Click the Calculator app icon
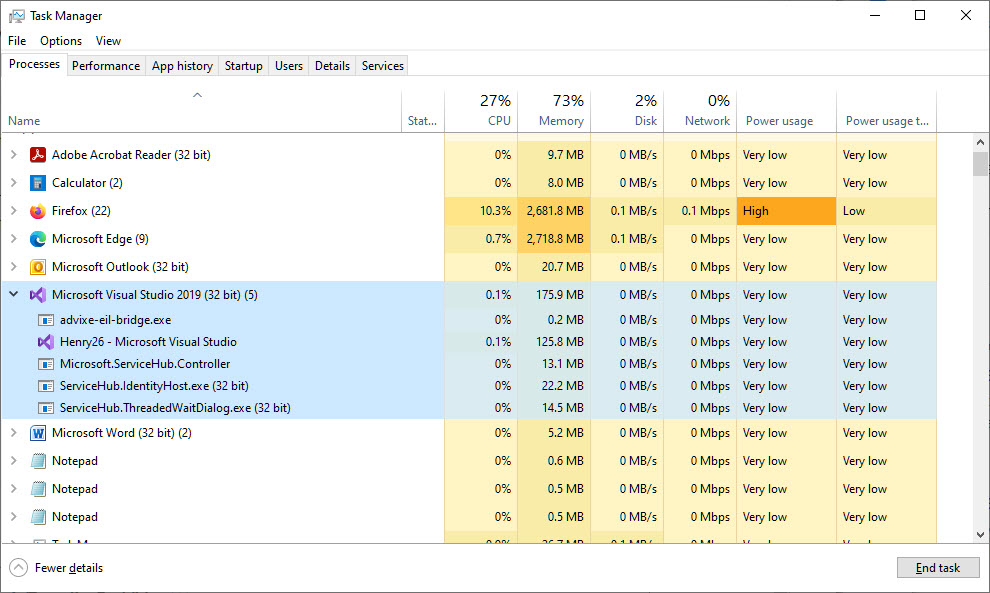This screenshot has width=990, height=593. point(38,183)
